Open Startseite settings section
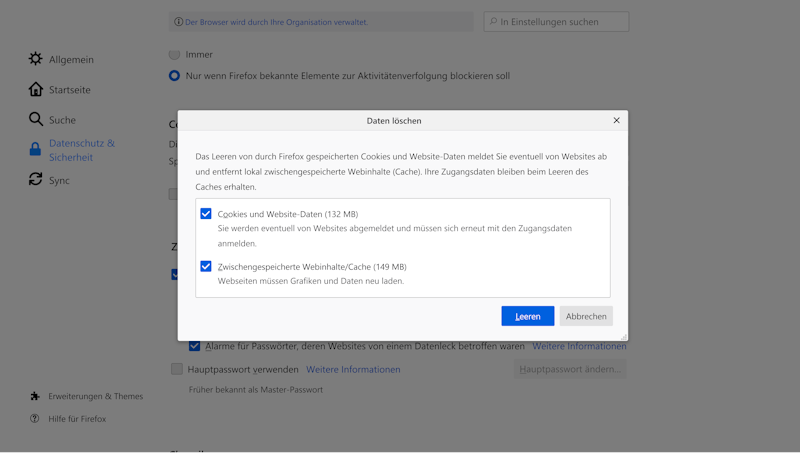Viewport: 800px width, 453px height. (69, 89)
